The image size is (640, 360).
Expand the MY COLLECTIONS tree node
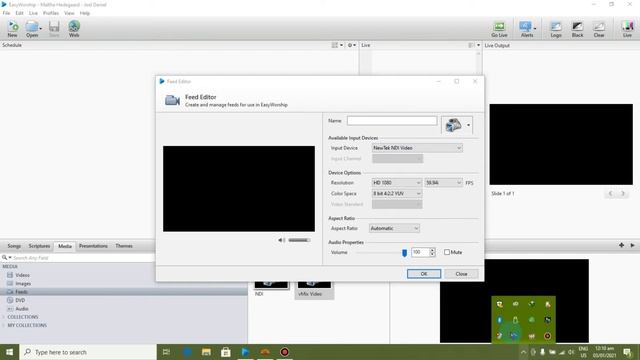click(4, 325)
